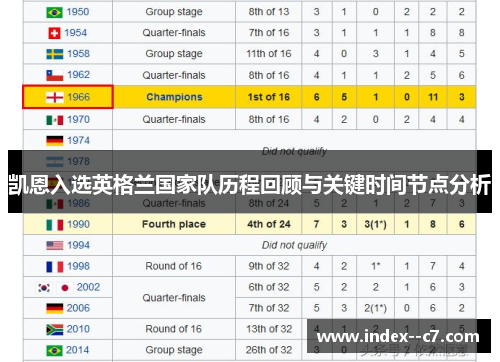Click the Switzerland flag beside 1954
The image size is (500, 362).
[x=54, y=33]
